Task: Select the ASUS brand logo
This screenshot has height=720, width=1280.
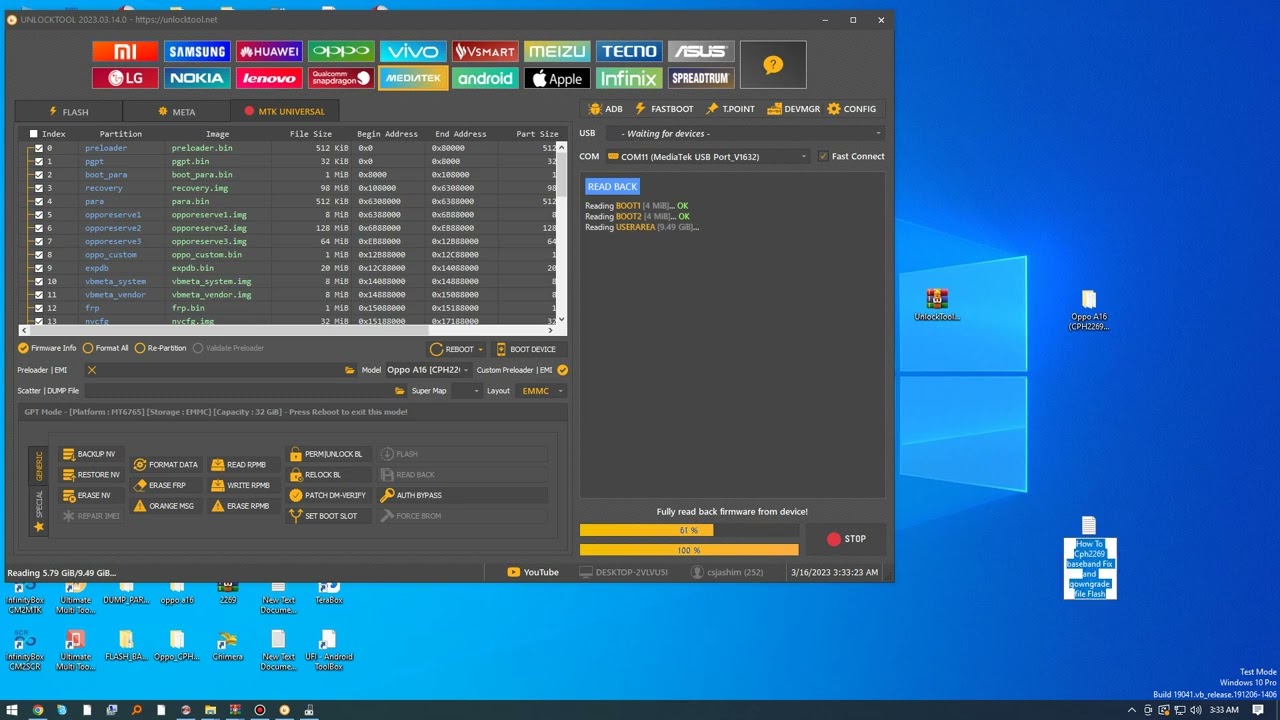Action: [701, 52]
